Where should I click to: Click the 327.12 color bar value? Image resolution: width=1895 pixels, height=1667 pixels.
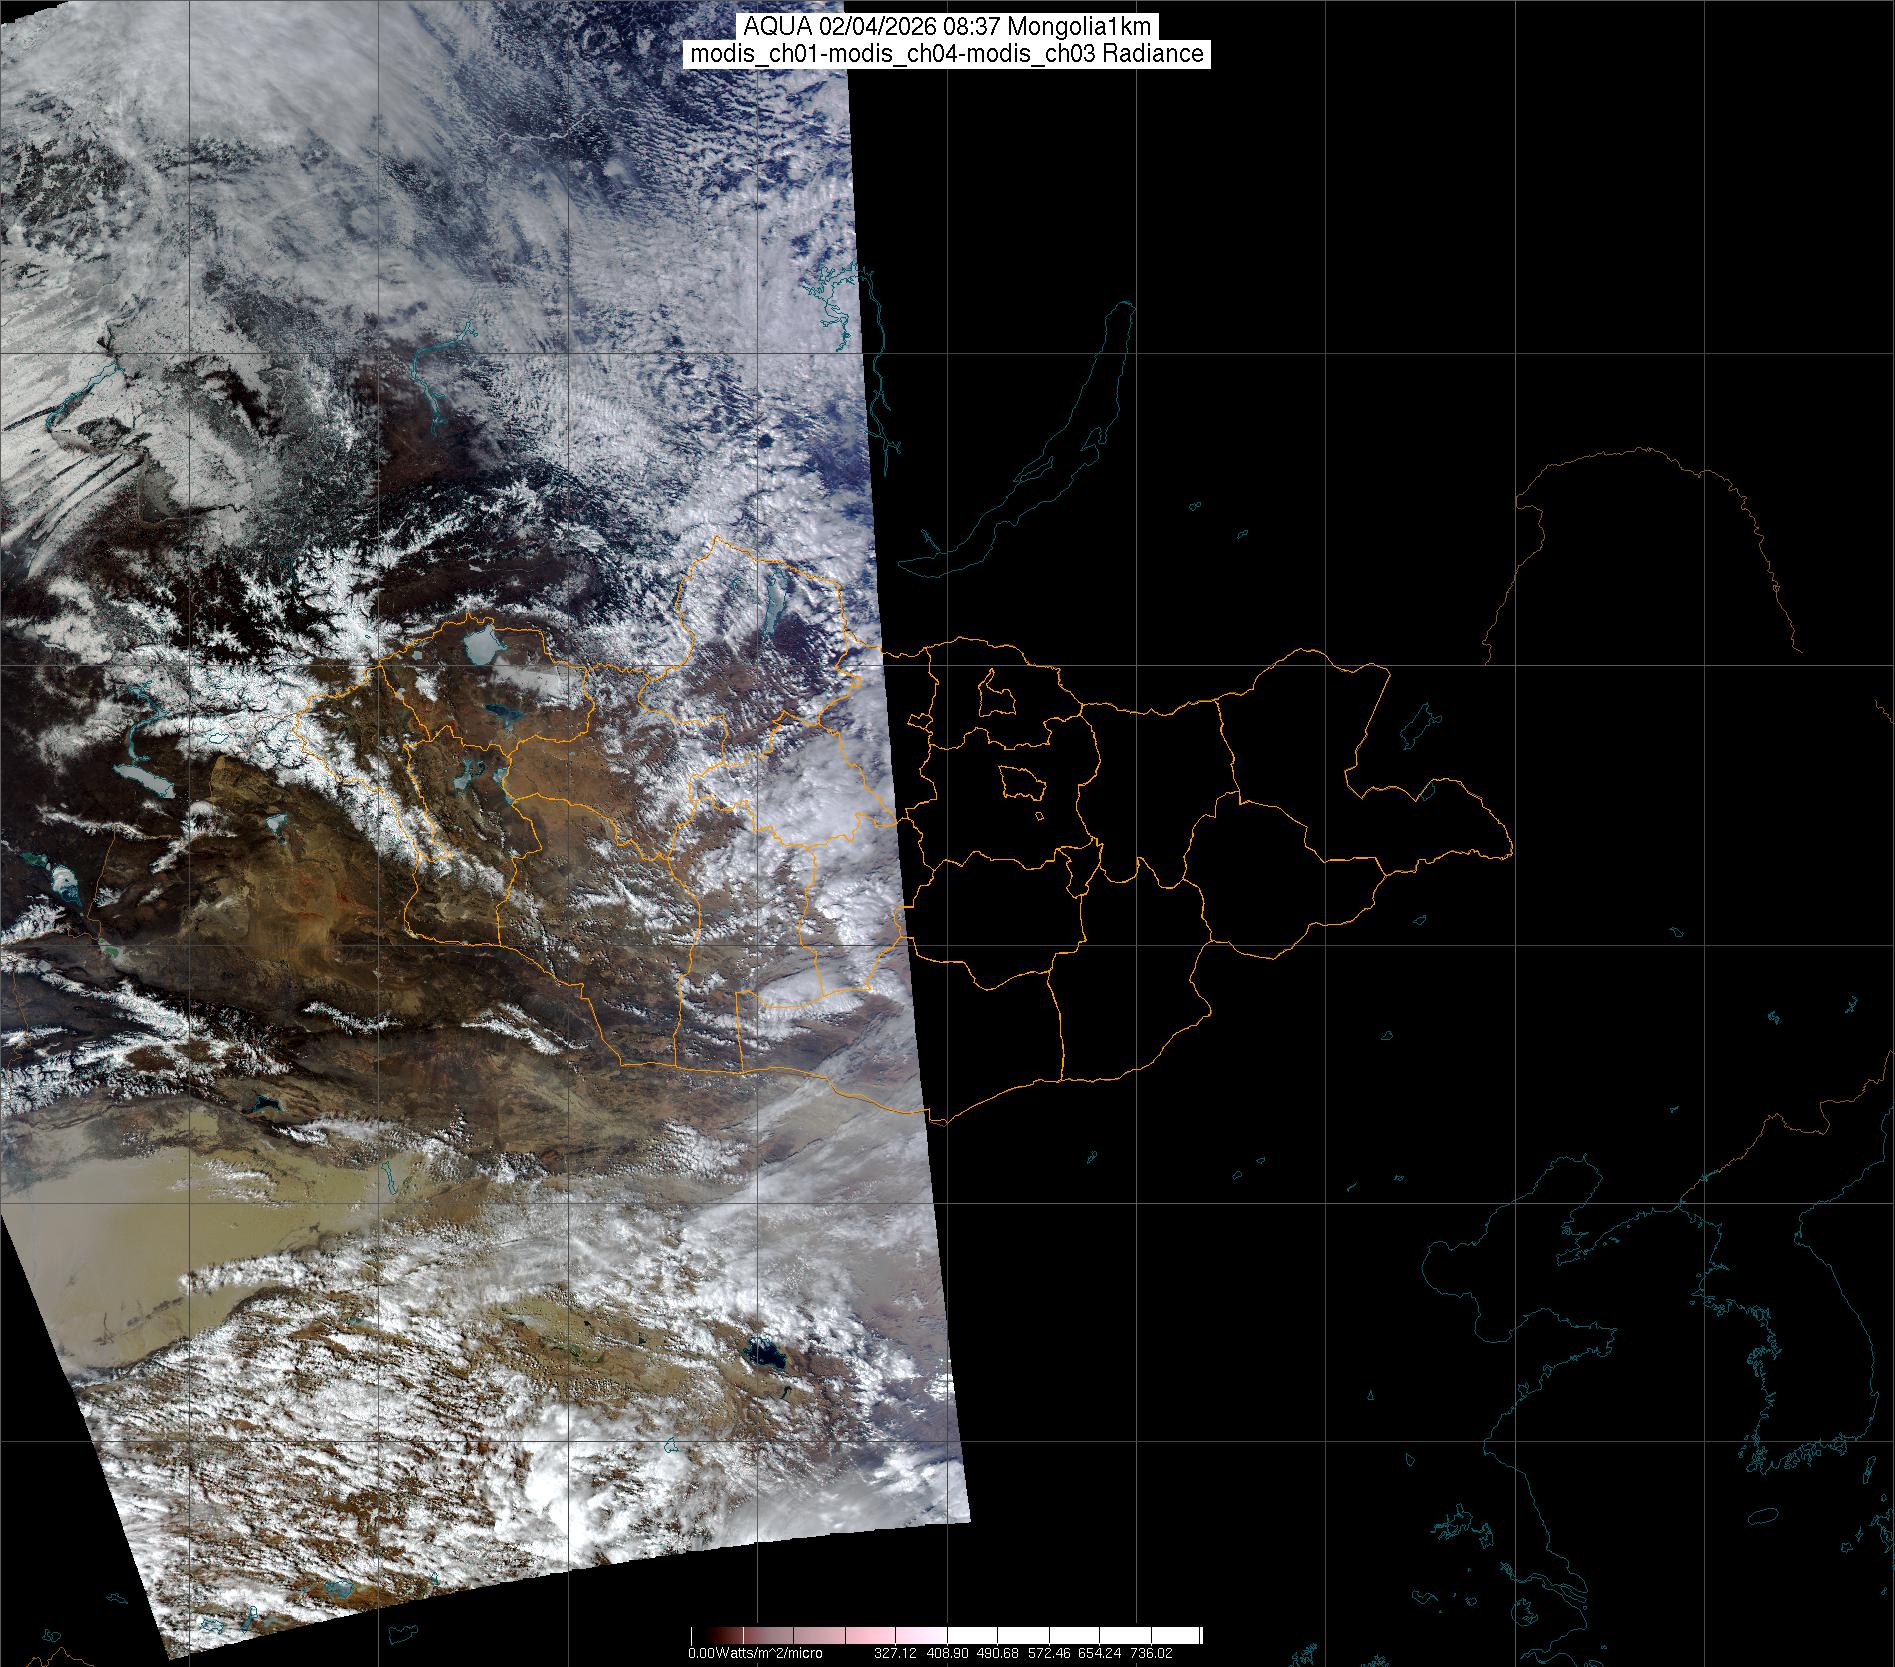(895, 1653)
